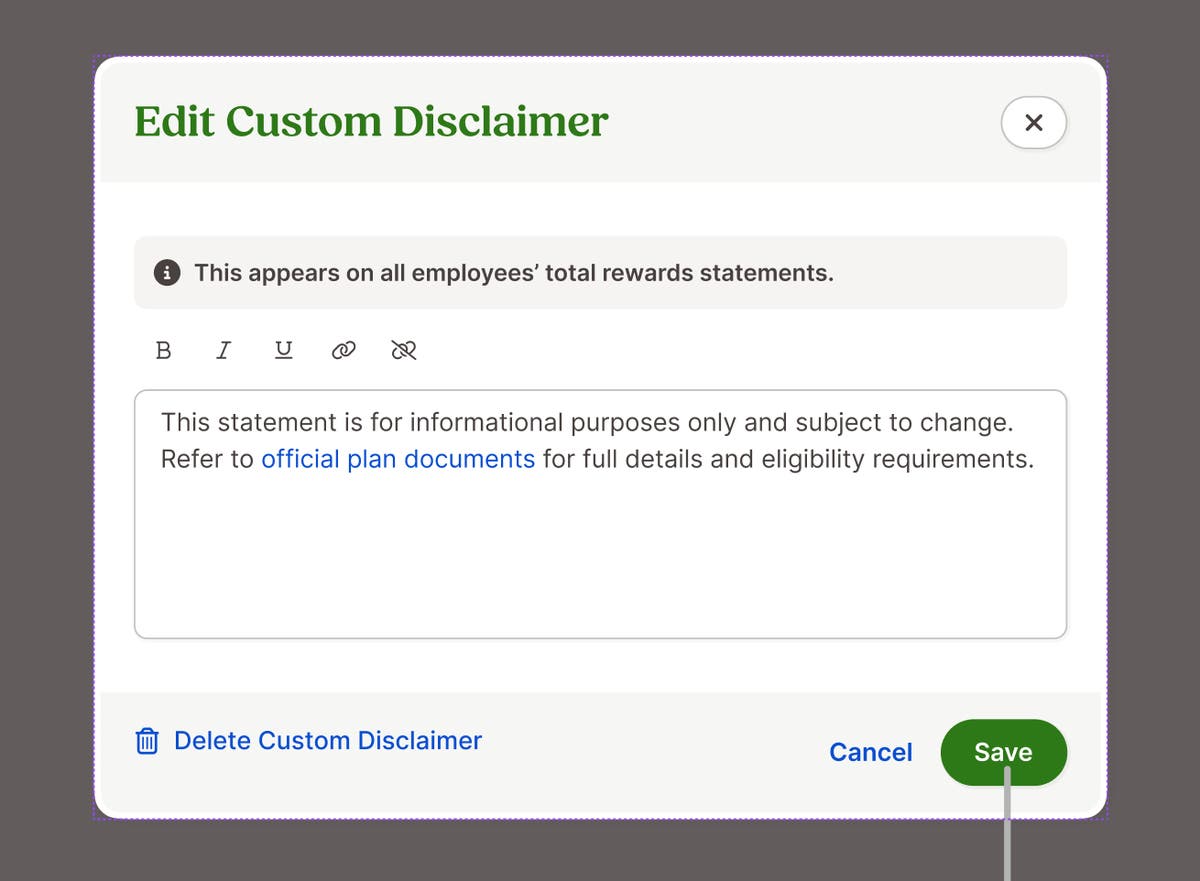Viewport: 1200px width, 881px height.
Task: Dismiss the Edit Custom Disclaimer dialog
Action: 1033,122
